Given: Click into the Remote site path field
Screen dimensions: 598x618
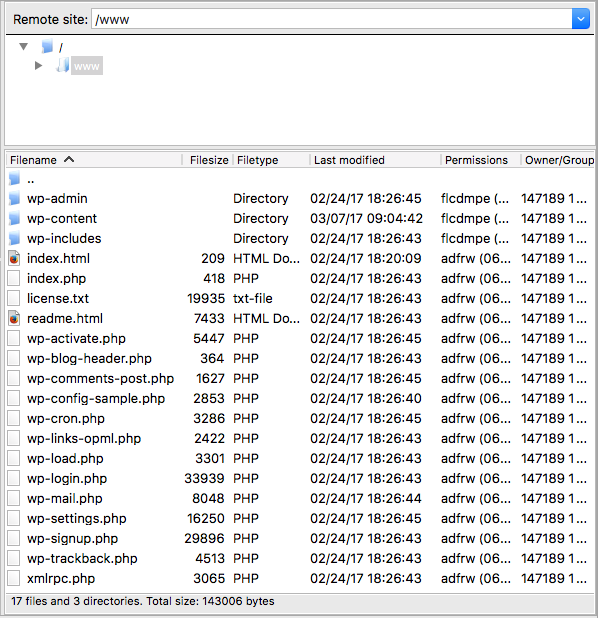Looking at the screenshot, I should click(332, 19).
